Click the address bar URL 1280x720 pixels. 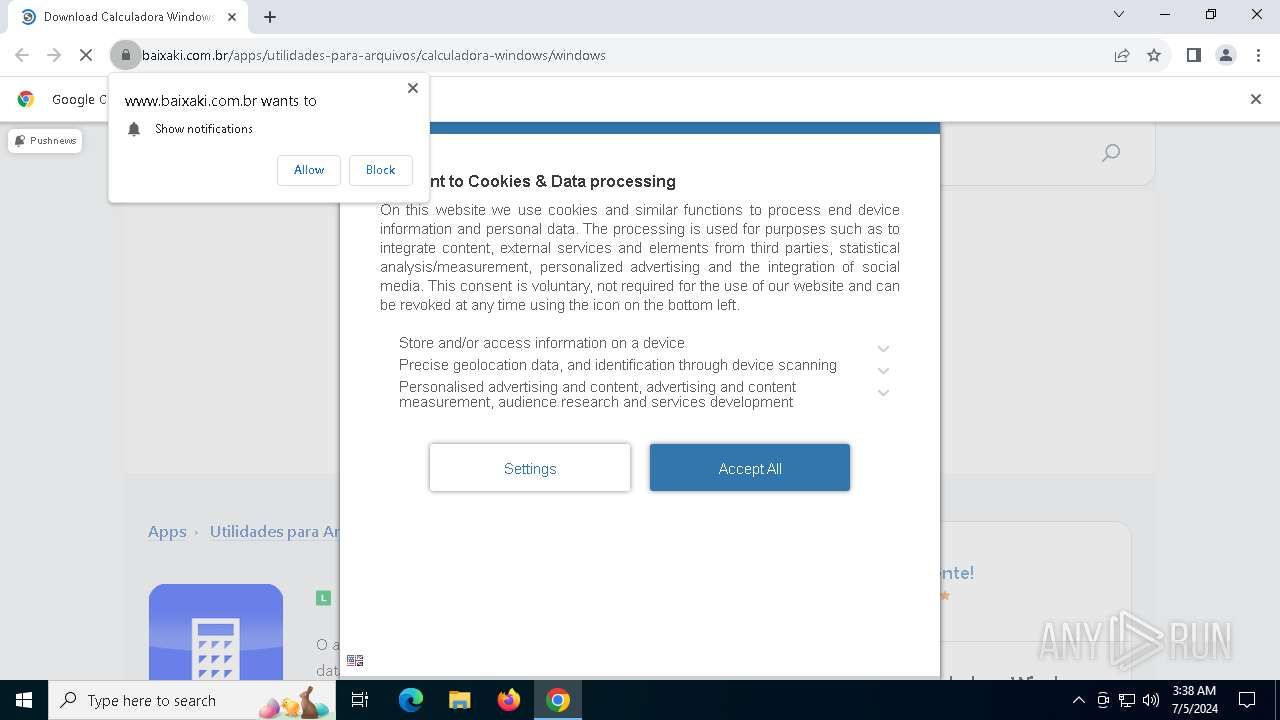pos(374,55)
